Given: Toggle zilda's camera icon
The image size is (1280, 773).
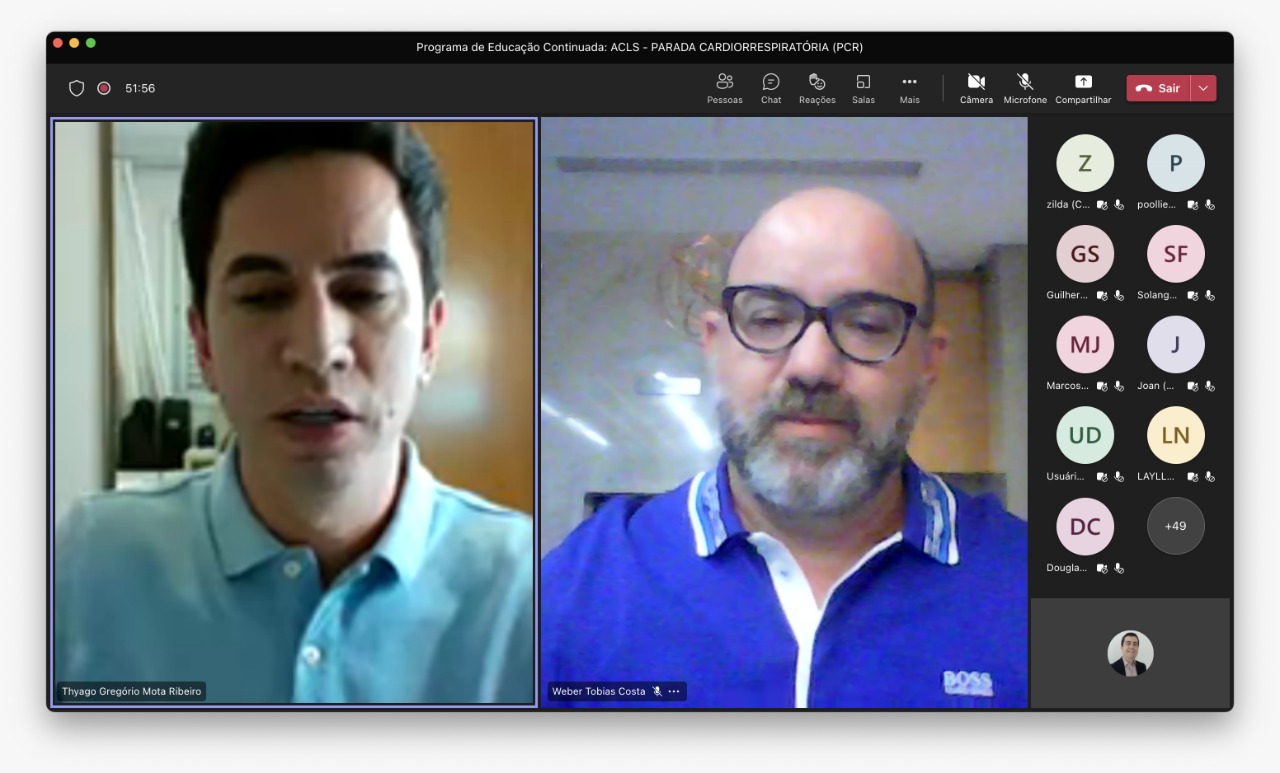Looking at the screenshot, I should [1102, 204].
